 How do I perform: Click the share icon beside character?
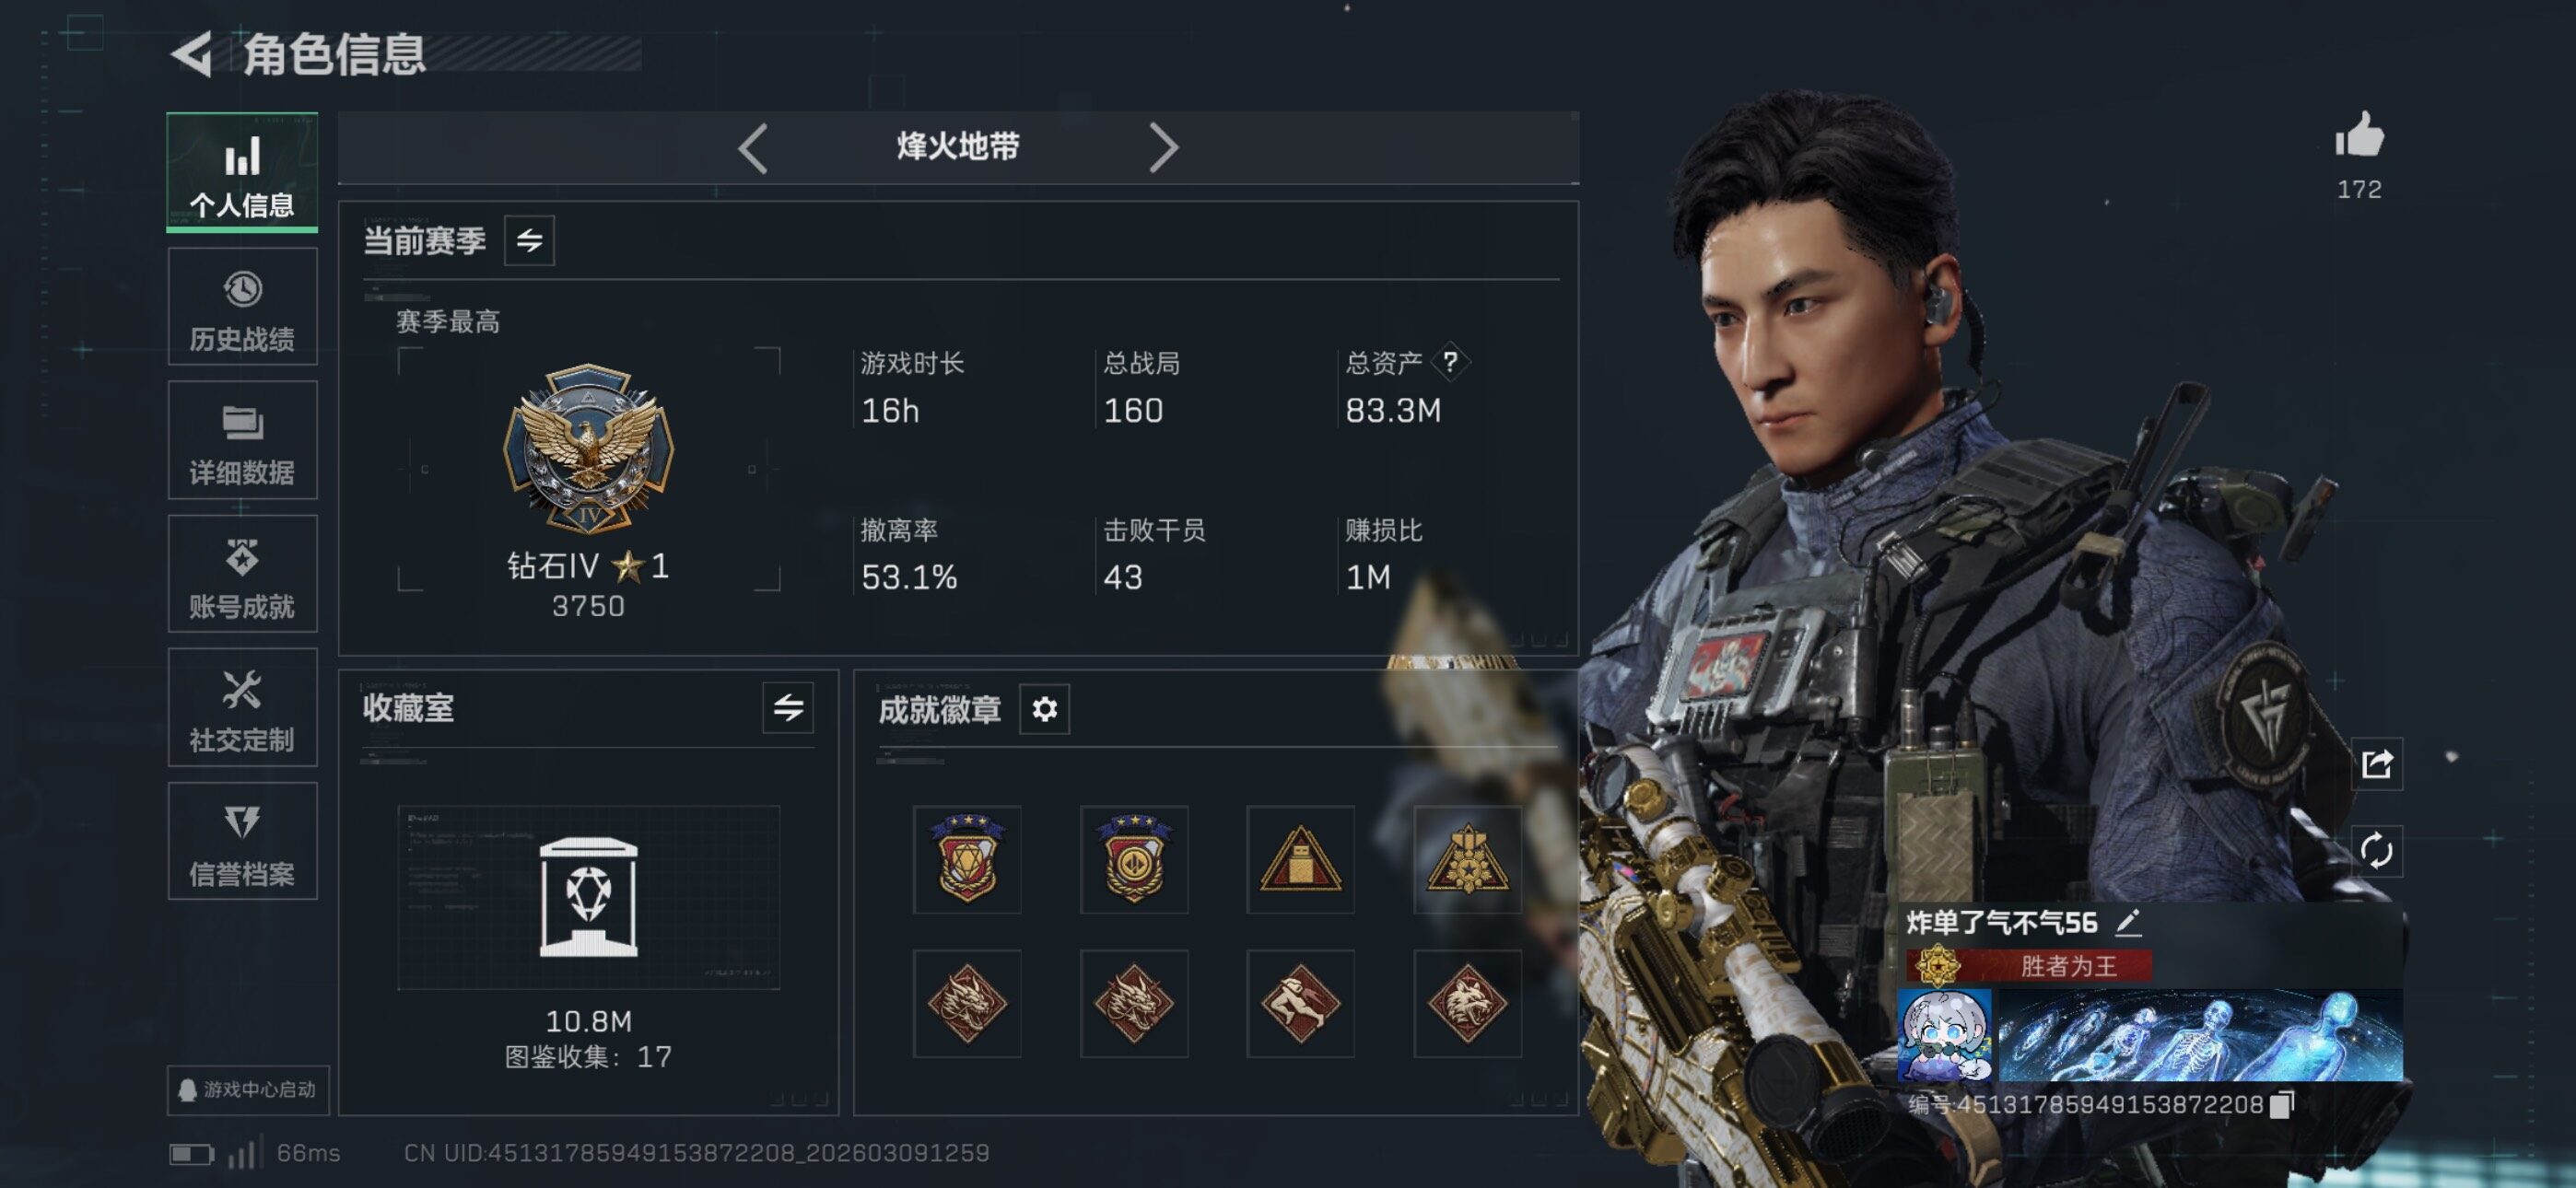pos(2376,764)
